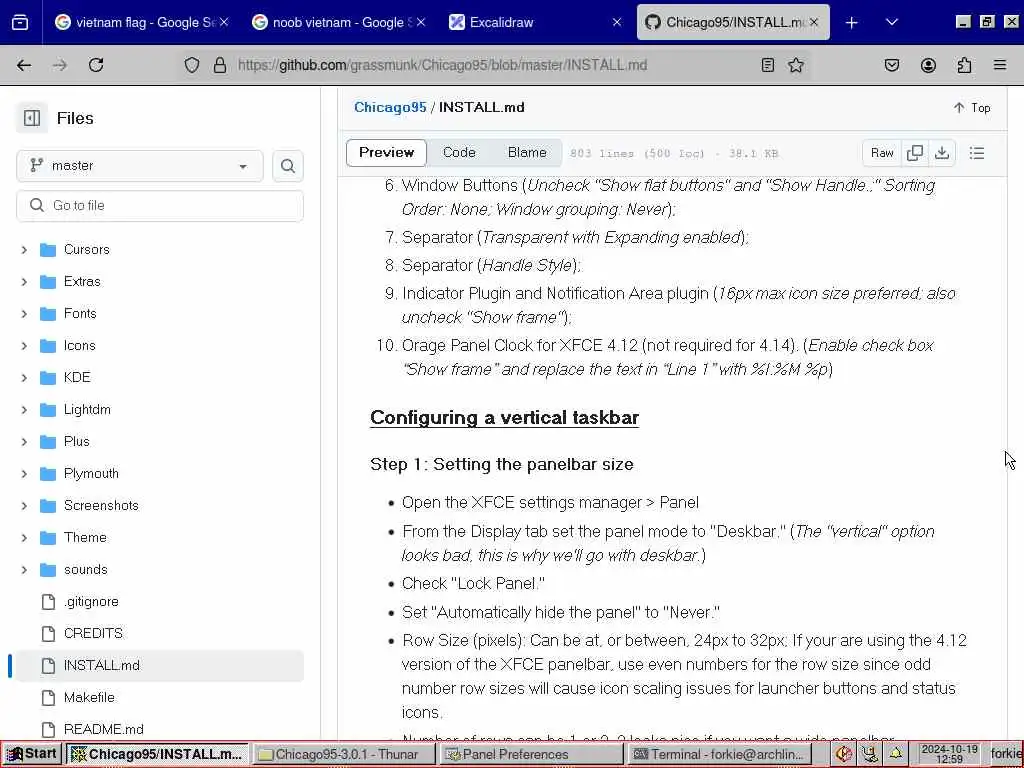Bookmark this page with star

pyautogui.click(x=795, y=65)
